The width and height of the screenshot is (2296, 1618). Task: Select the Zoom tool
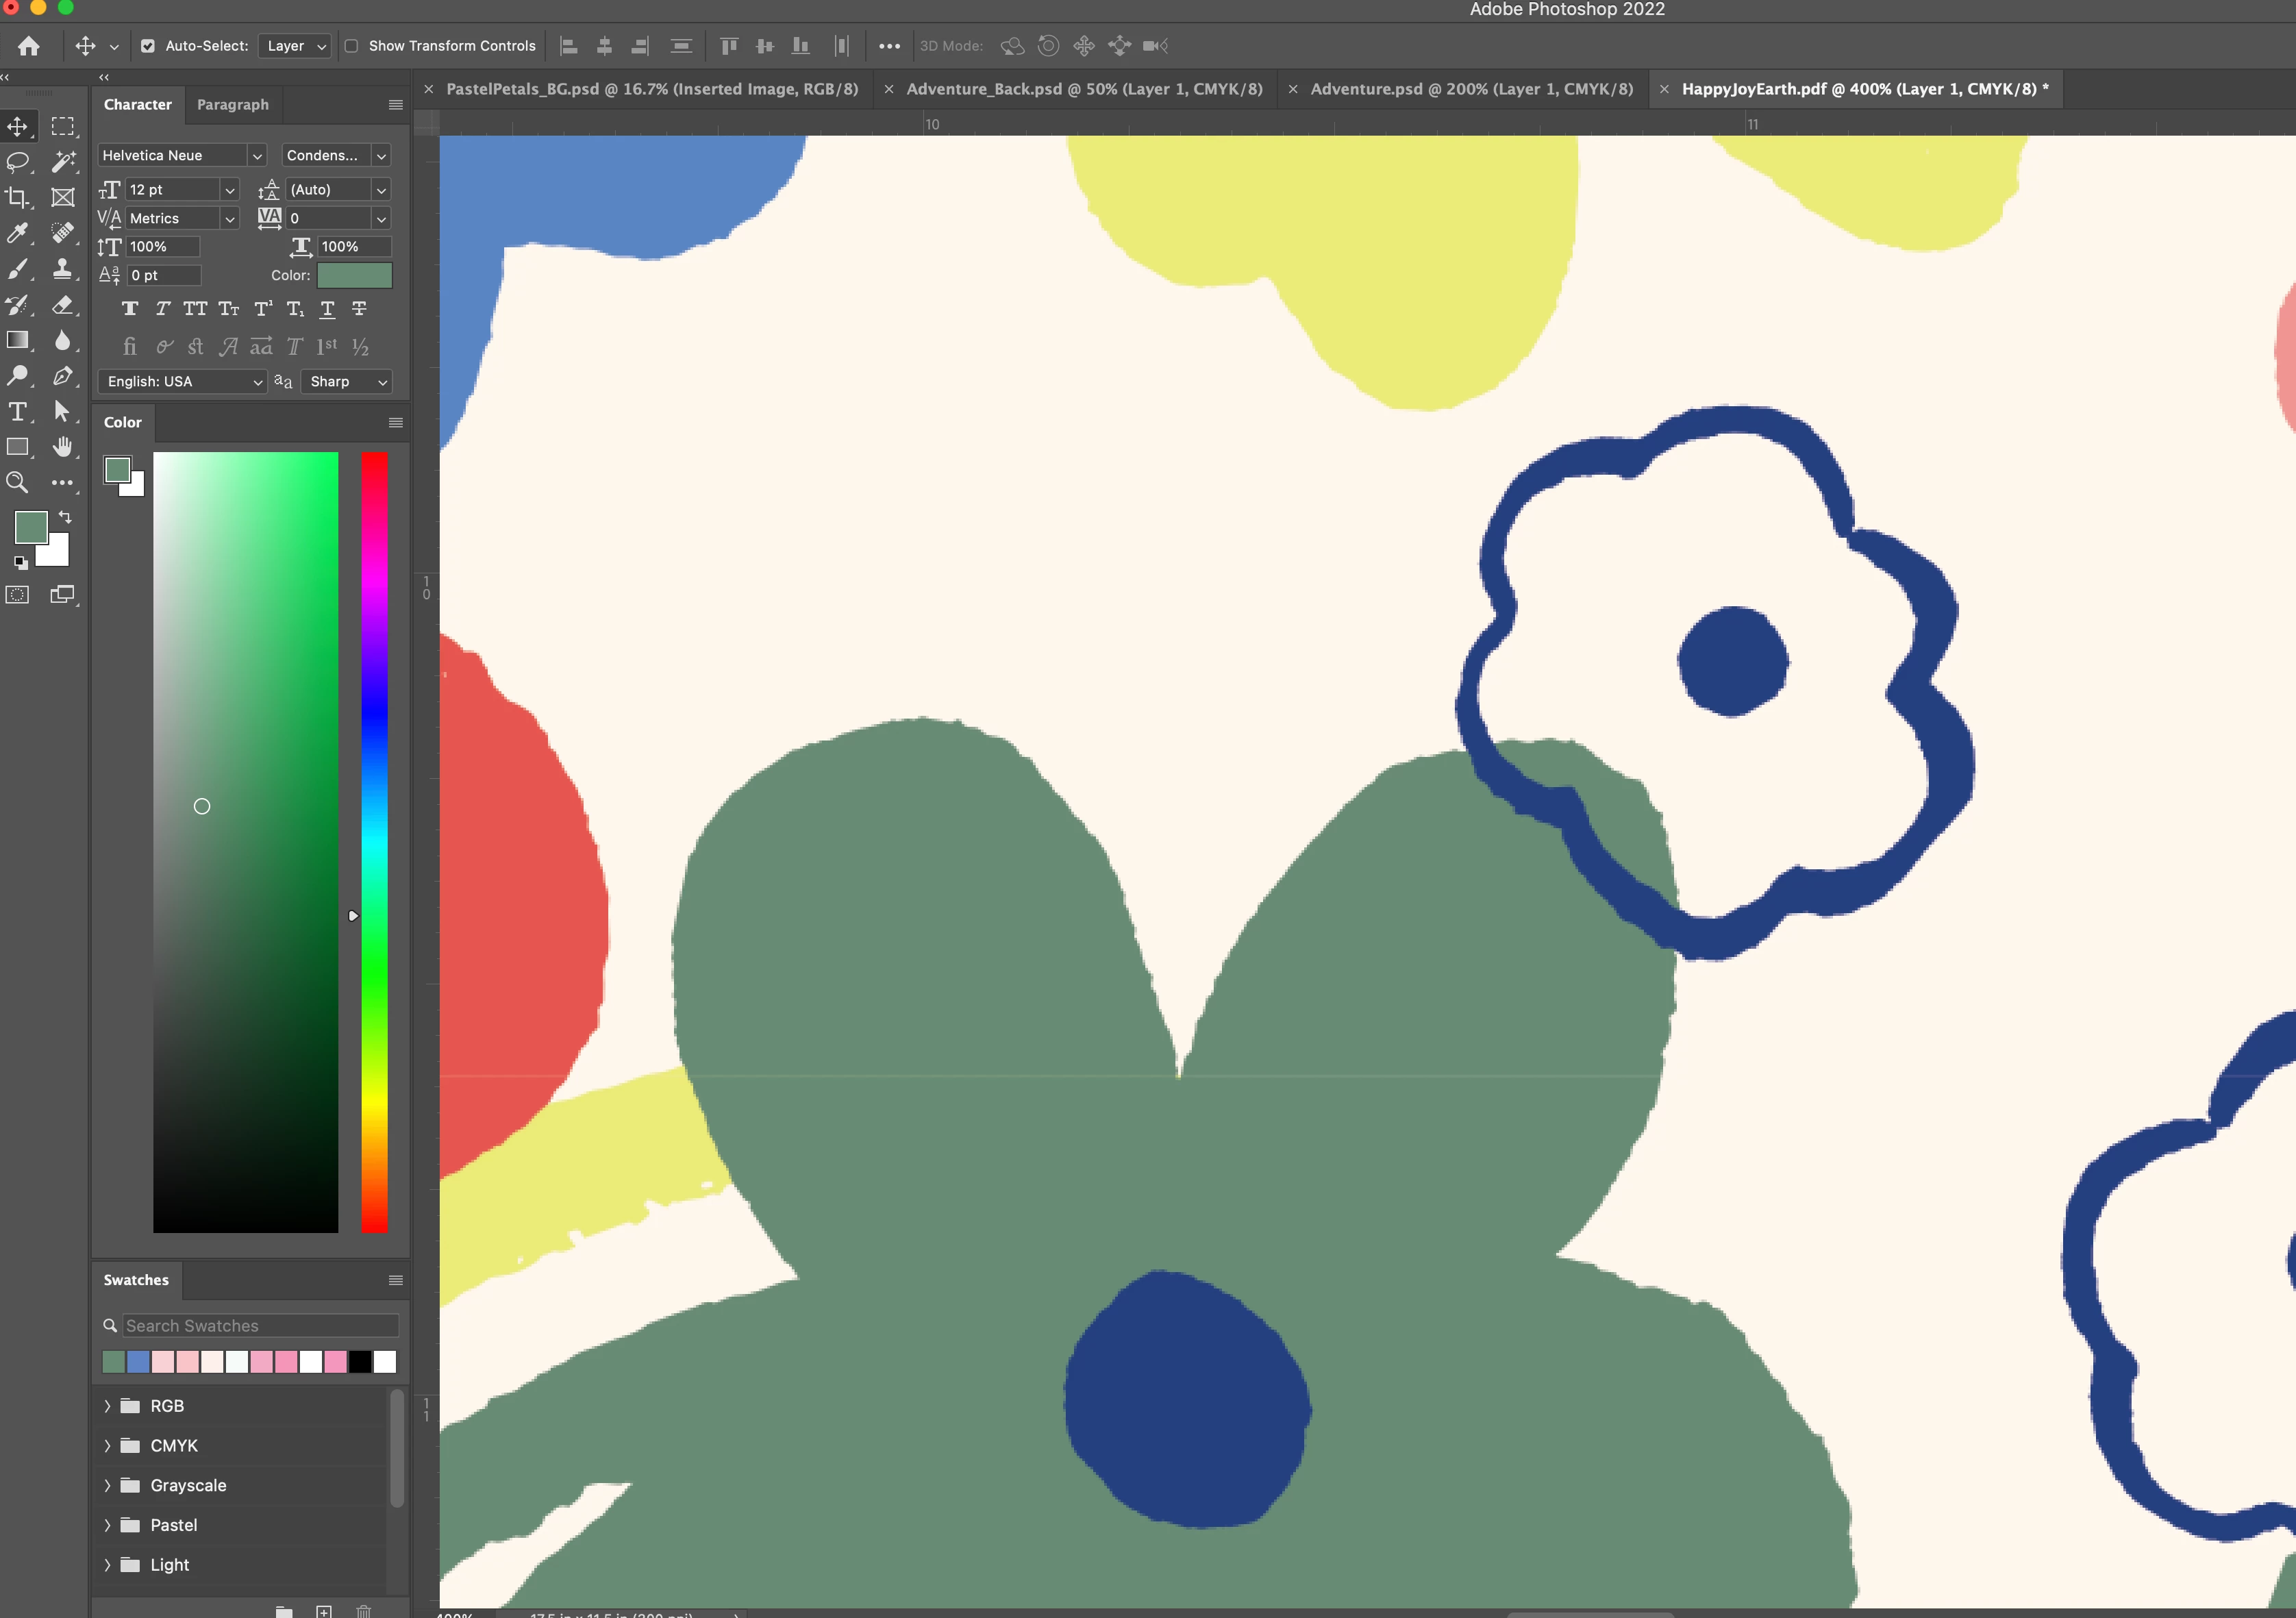(18, 482)
